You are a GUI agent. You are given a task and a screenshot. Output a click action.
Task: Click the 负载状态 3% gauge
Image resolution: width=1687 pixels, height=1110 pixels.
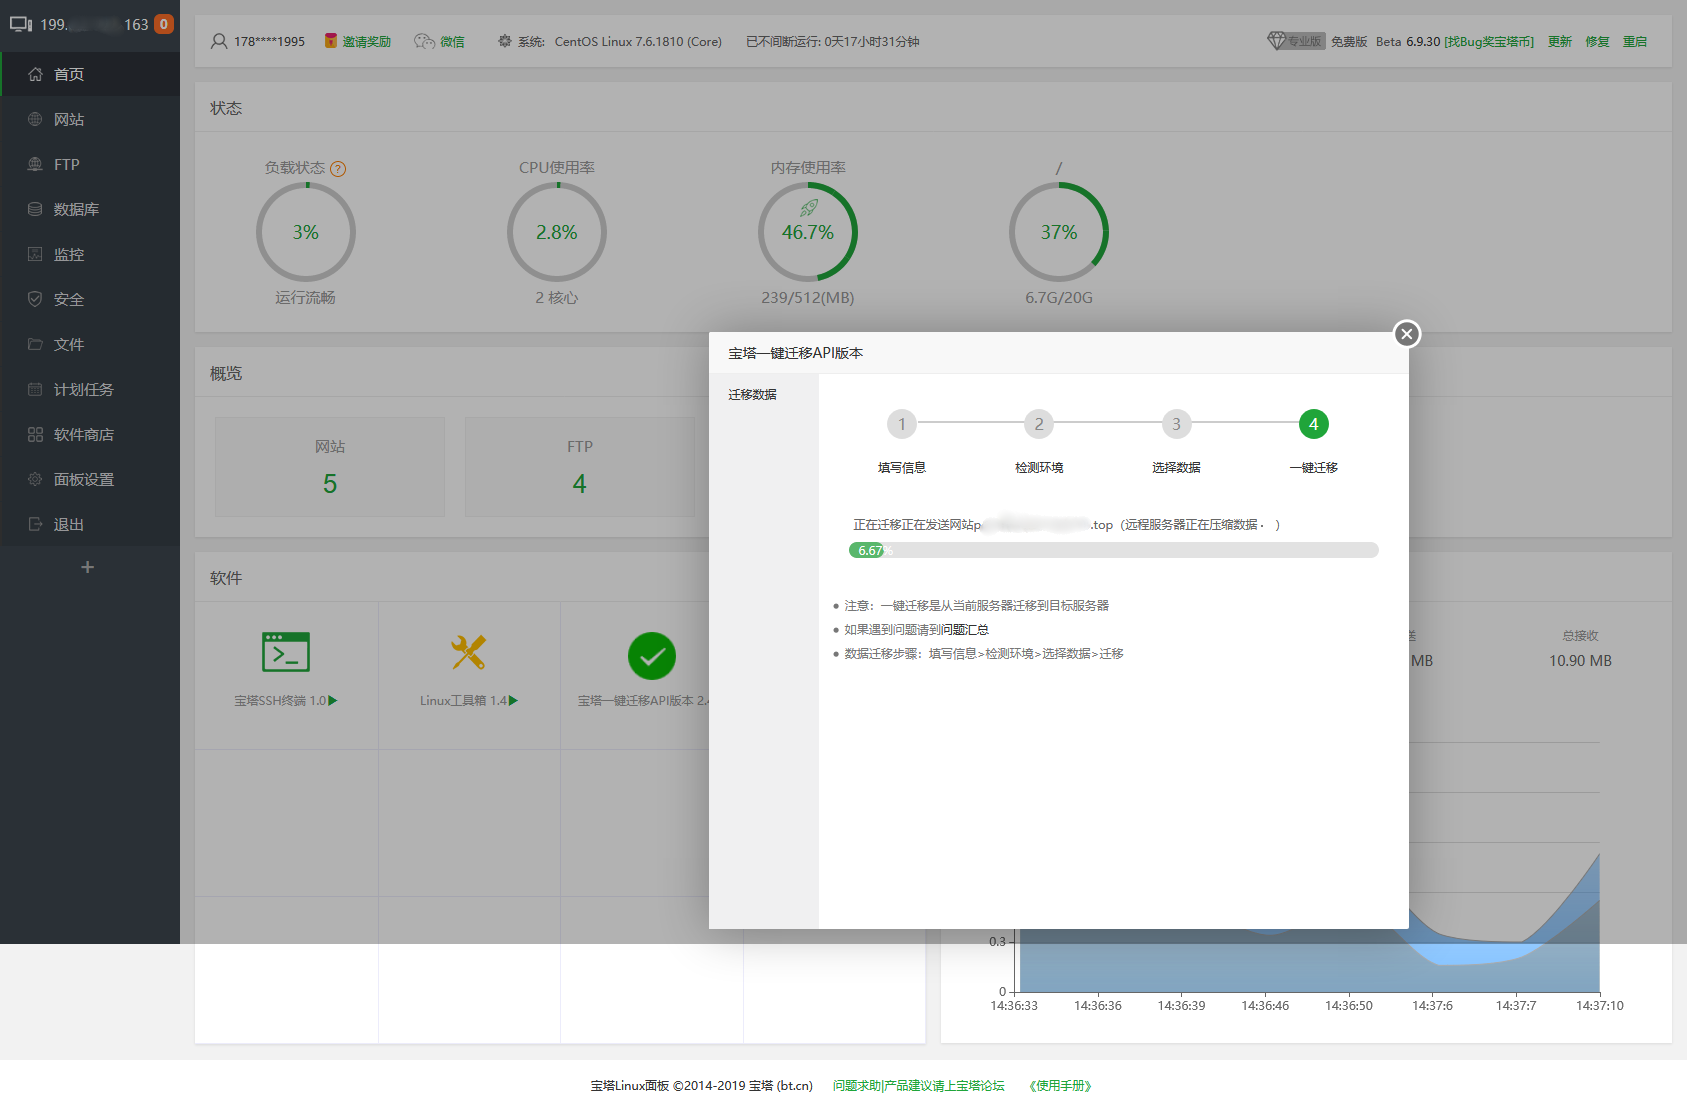(x=306, y=232)
